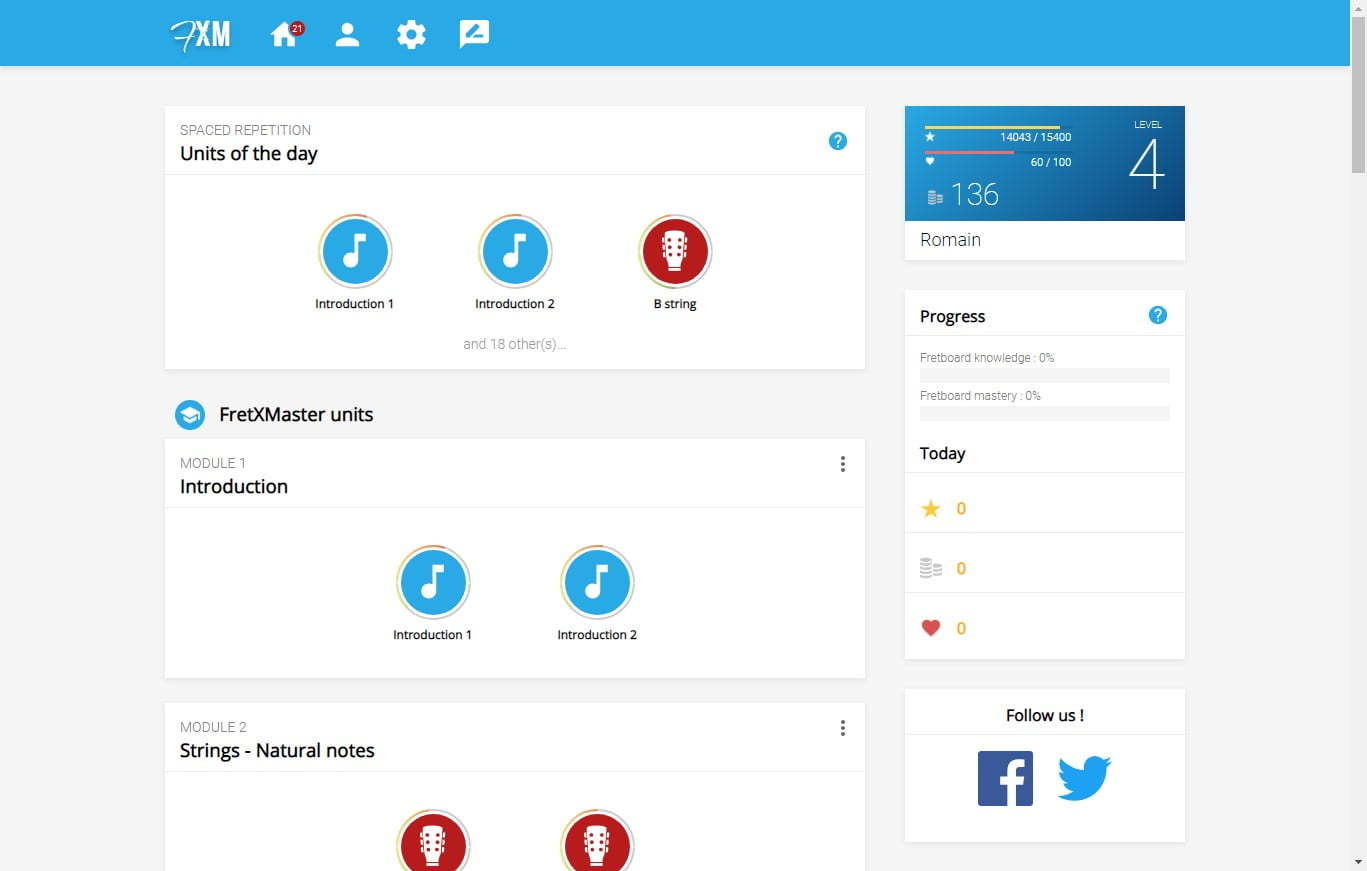Click the 'Strings - Natural notes' title
This screenshot has width=1367, height=871.
277,751
